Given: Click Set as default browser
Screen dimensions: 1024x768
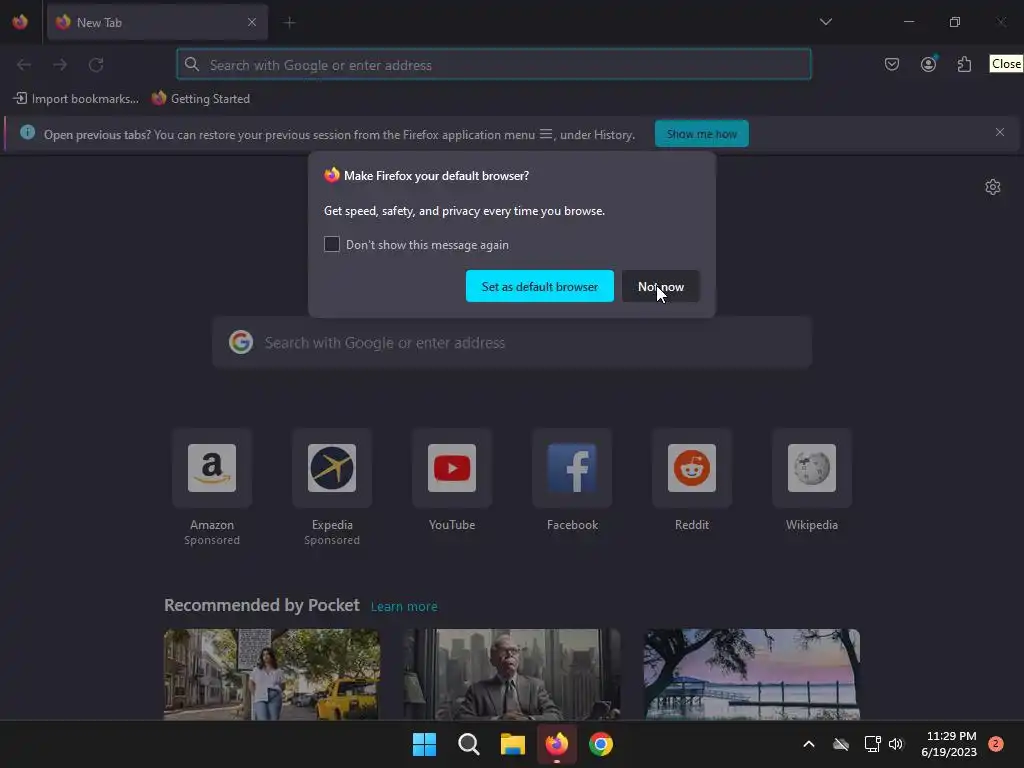Looking at the screenshot, I should tap(539, 286).
